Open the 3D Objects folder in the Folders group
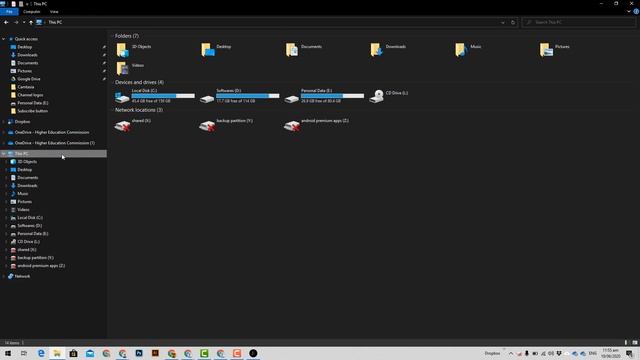Viewport: 640px width, 360px height. pyautogui.click(x=133, y=49)
